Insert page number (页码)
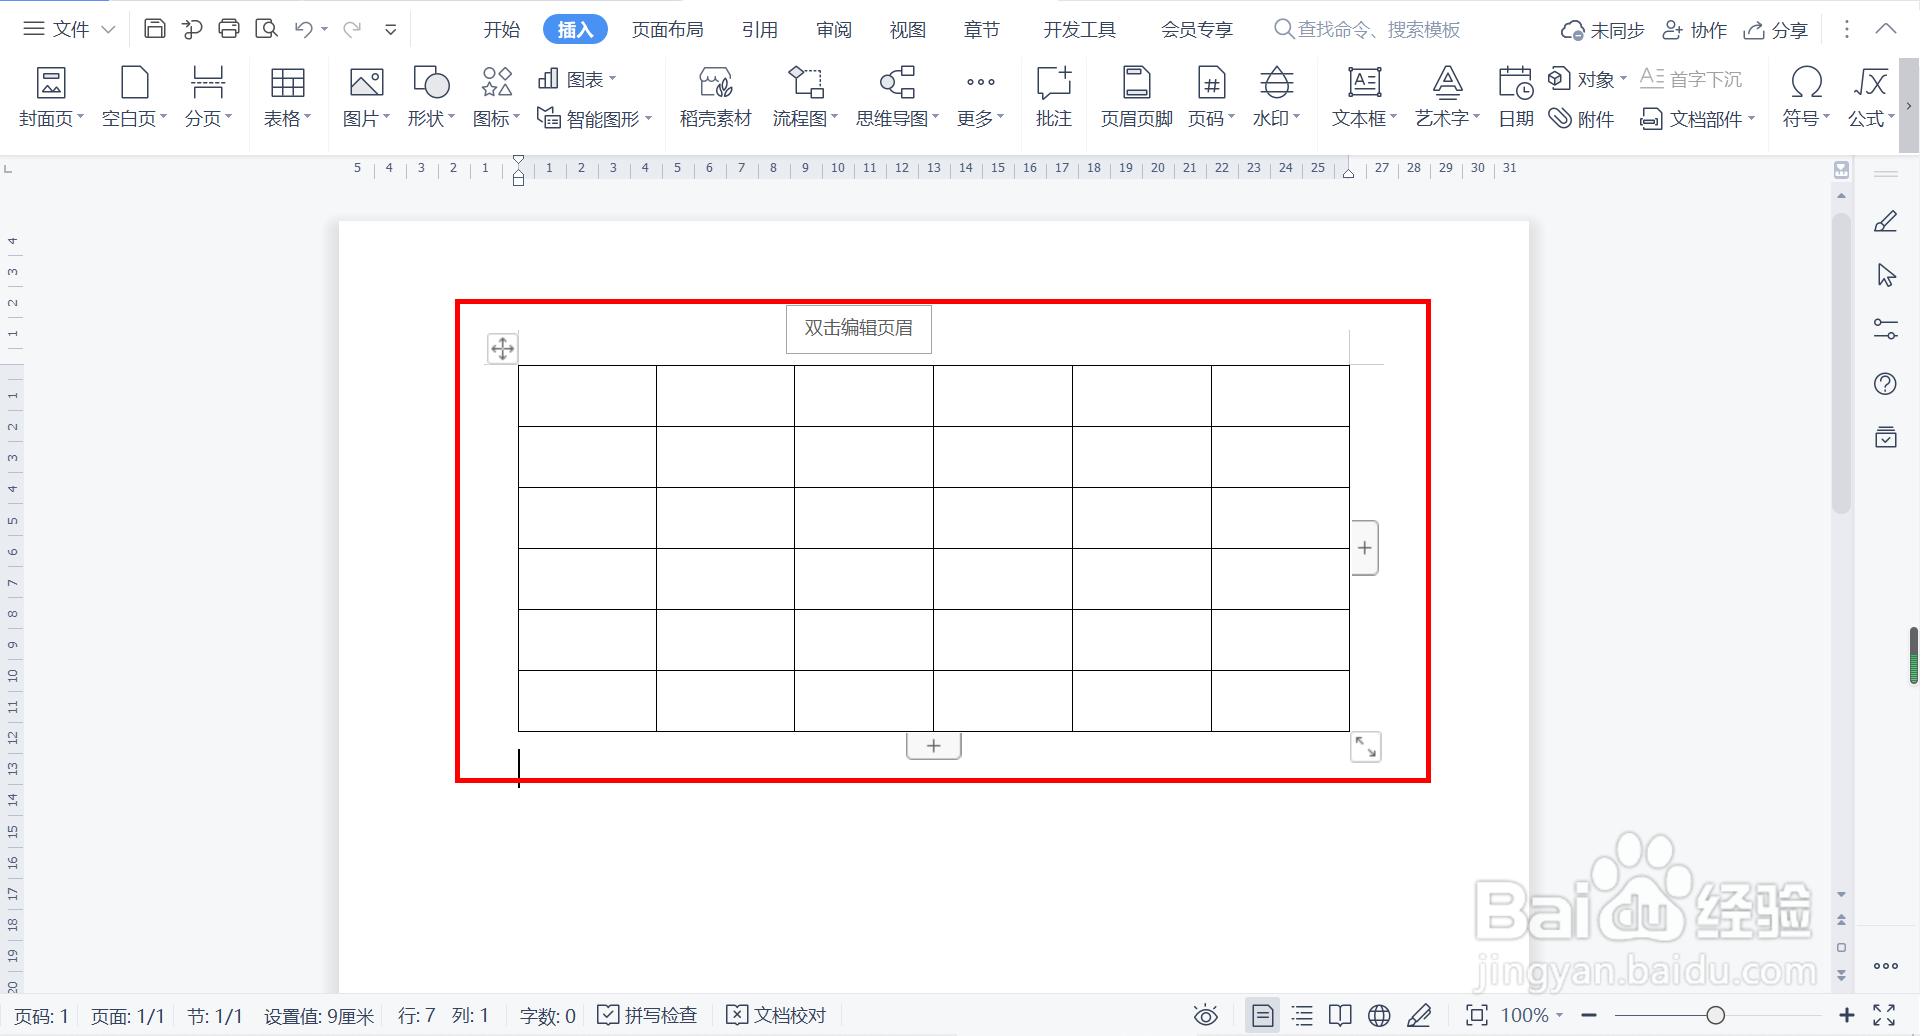This screenshot has height=1036, width=1920. pyautogui.click(x=1211, y=97)
